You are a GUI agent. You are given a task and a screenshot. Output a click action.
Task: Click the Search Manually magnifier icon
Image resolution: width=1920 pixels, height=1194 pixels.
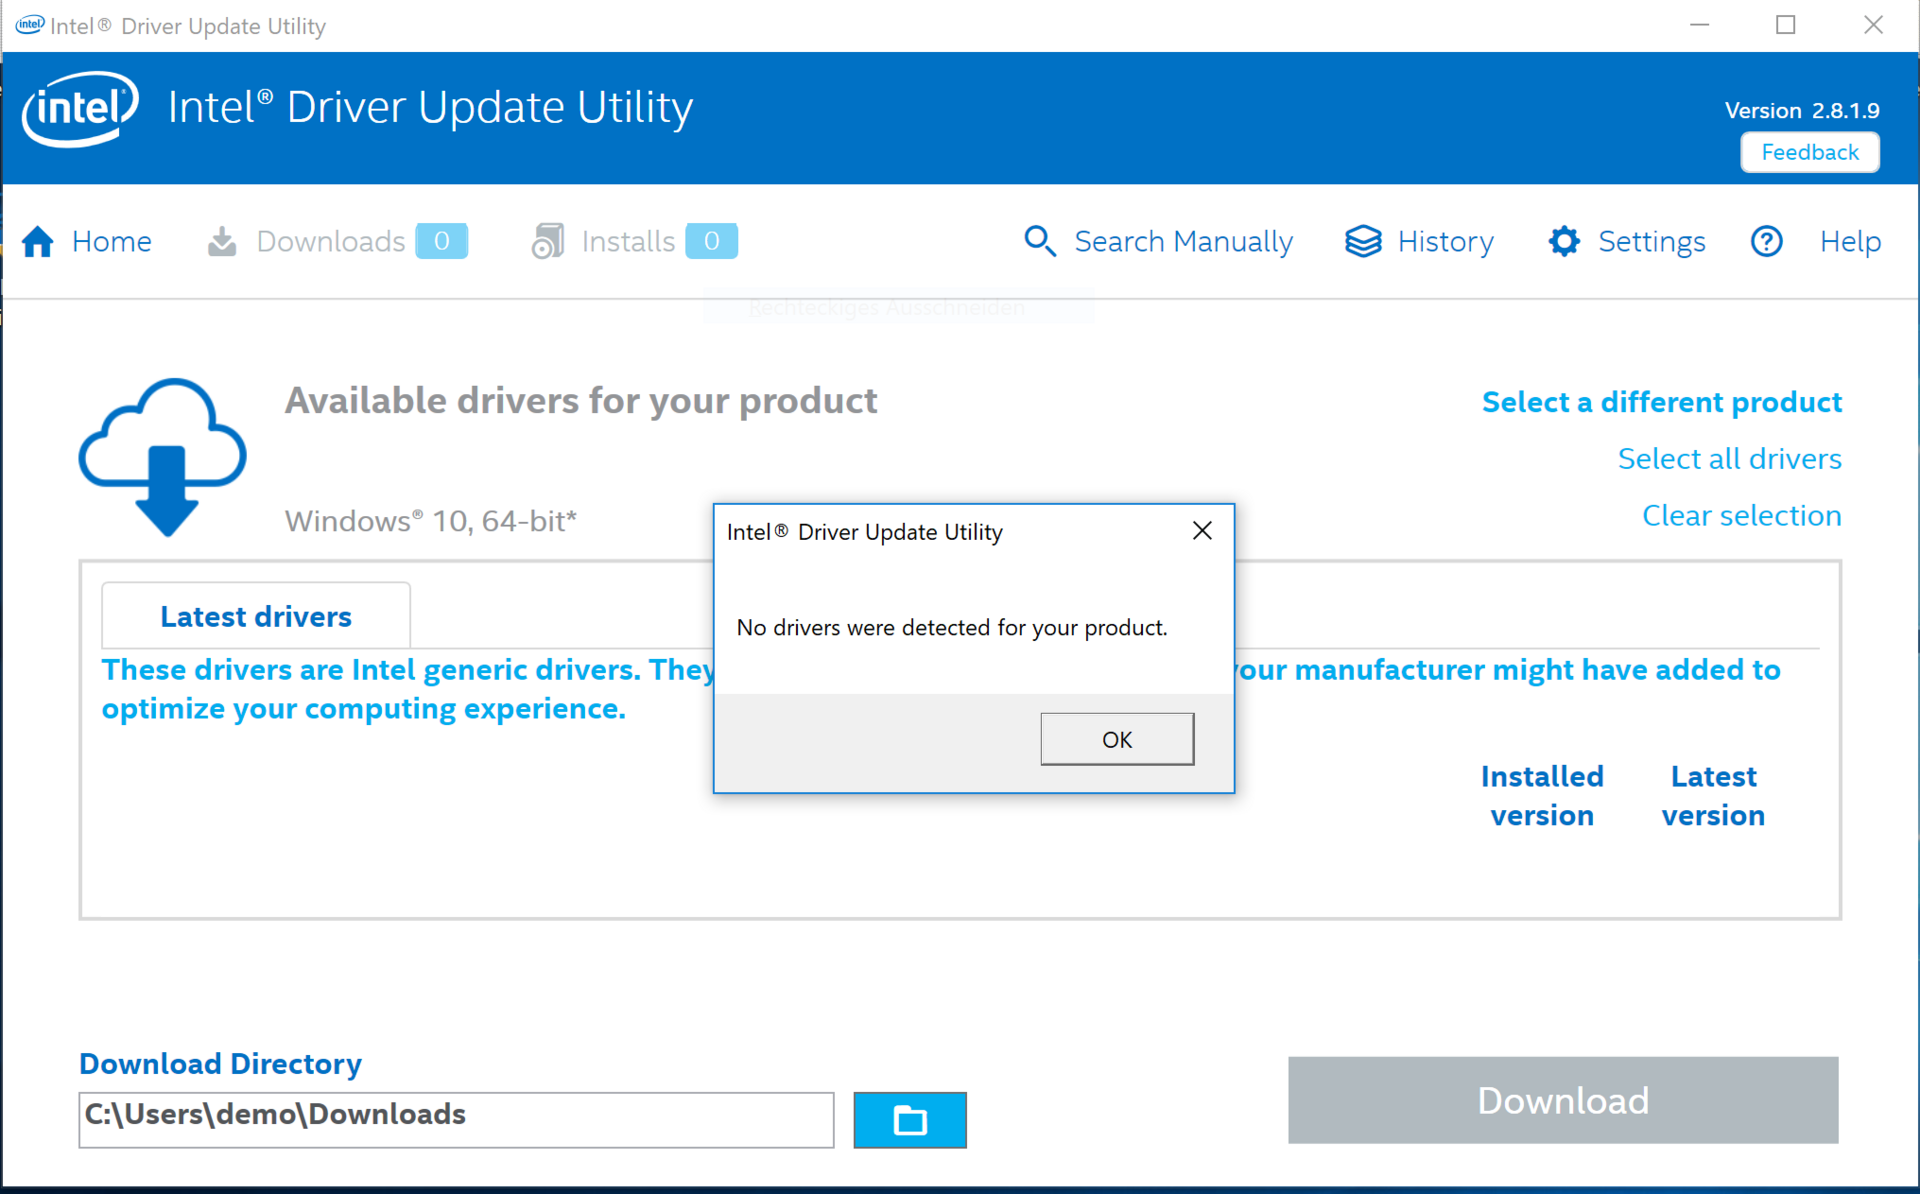(x=1040, y=241)
